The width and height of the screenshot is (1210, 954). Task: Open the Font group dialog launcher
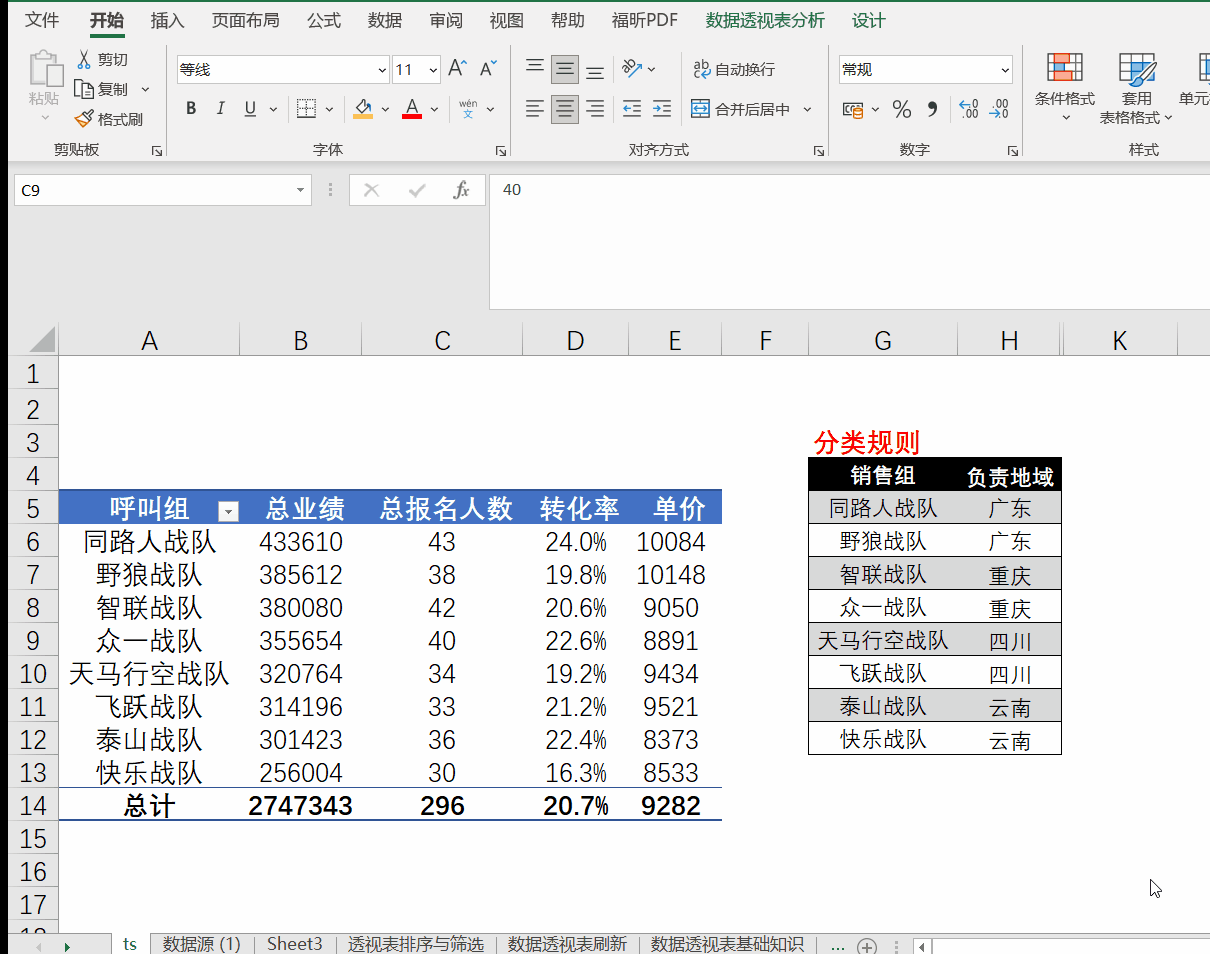(x=500, y=150)
